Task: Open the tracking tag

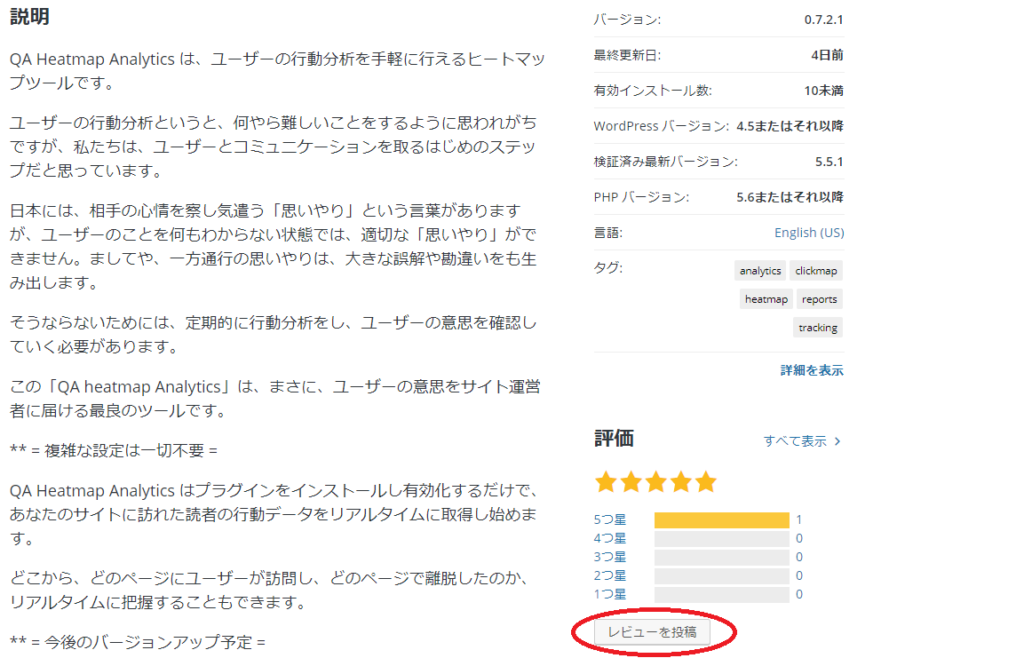Action: tap(818, 328)
